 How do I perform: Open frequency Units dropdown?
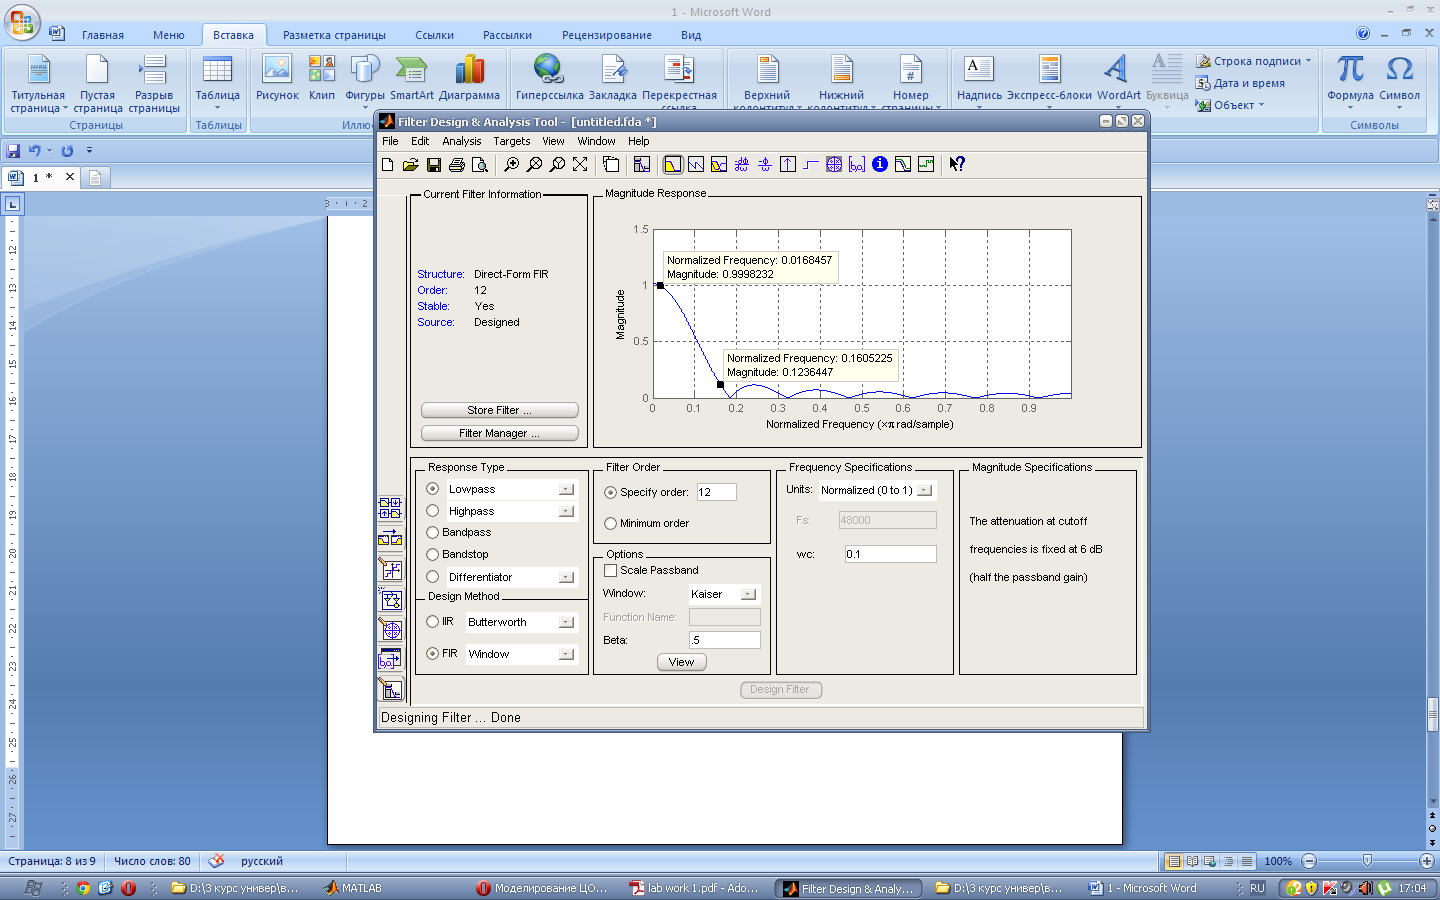925,490
